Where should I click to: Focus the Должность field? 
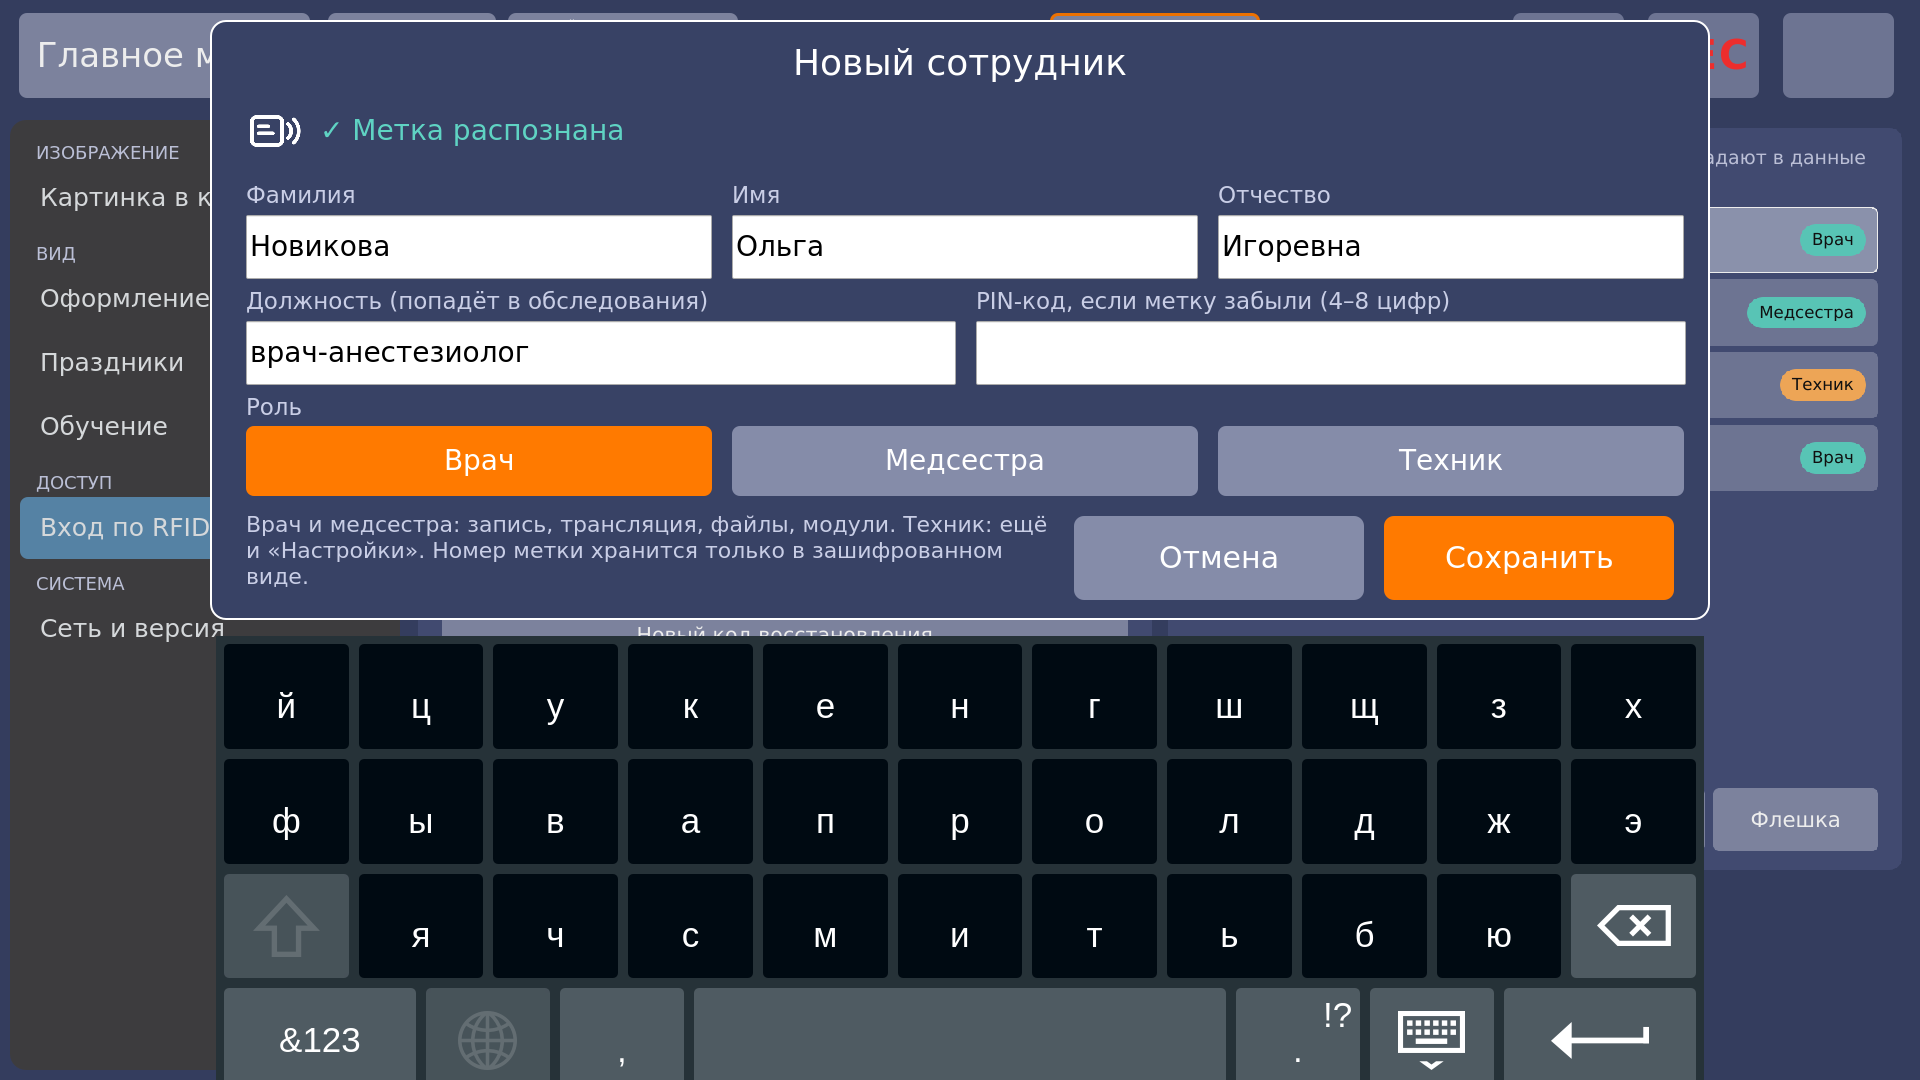(601, 353)
